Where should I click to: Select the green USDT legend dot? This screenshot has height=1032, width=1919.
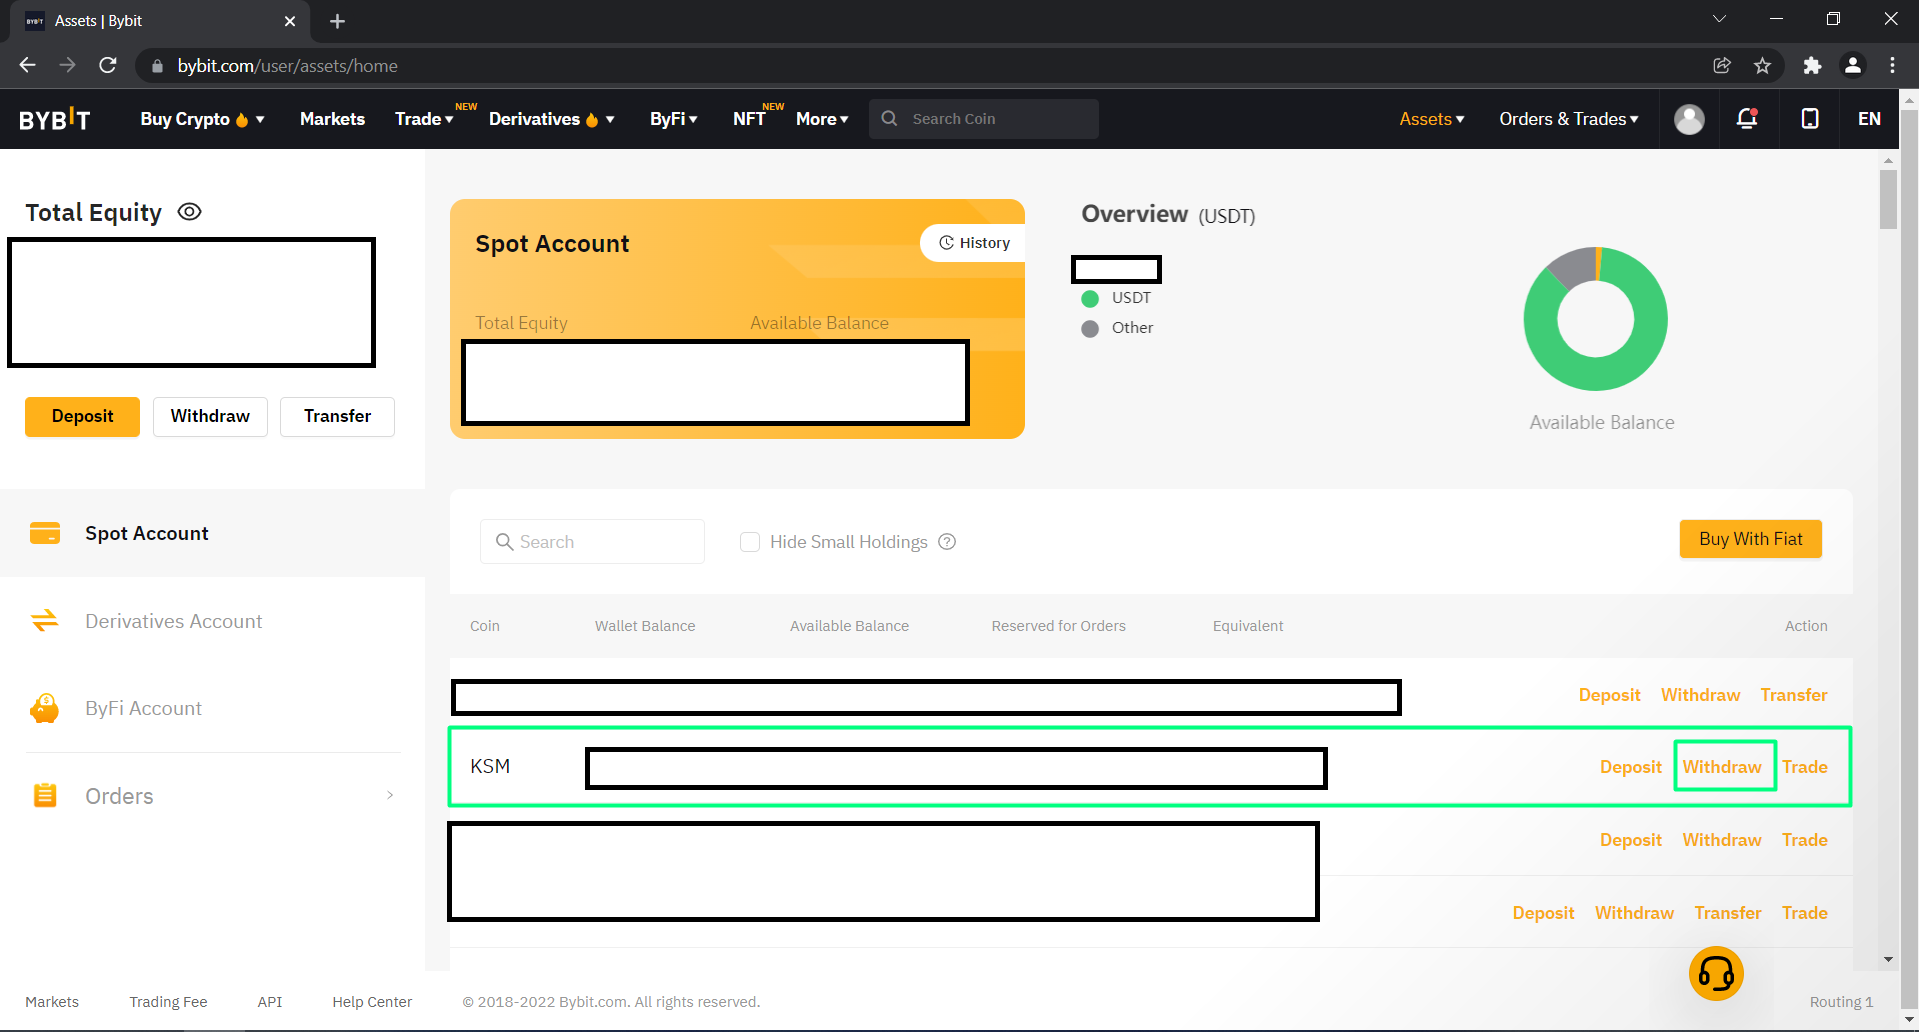coord(1090,298)
